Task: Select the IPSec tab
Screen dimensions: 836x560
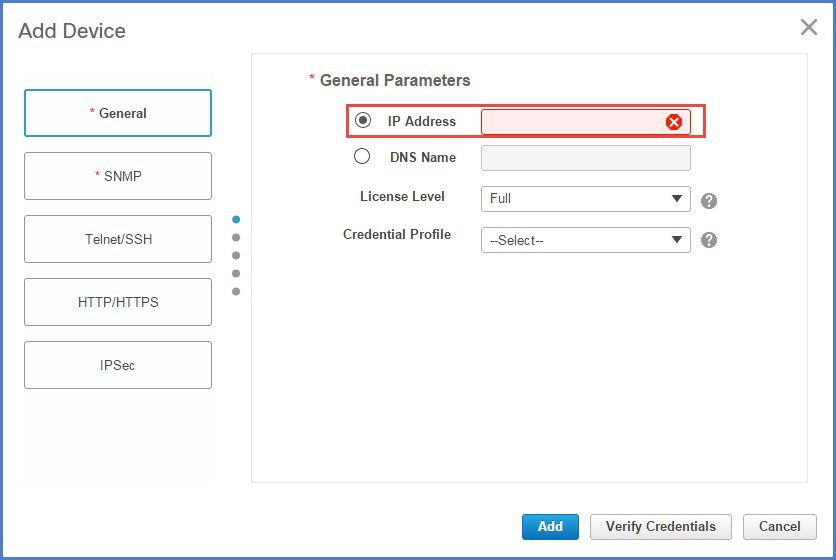Action: [118, 365]
